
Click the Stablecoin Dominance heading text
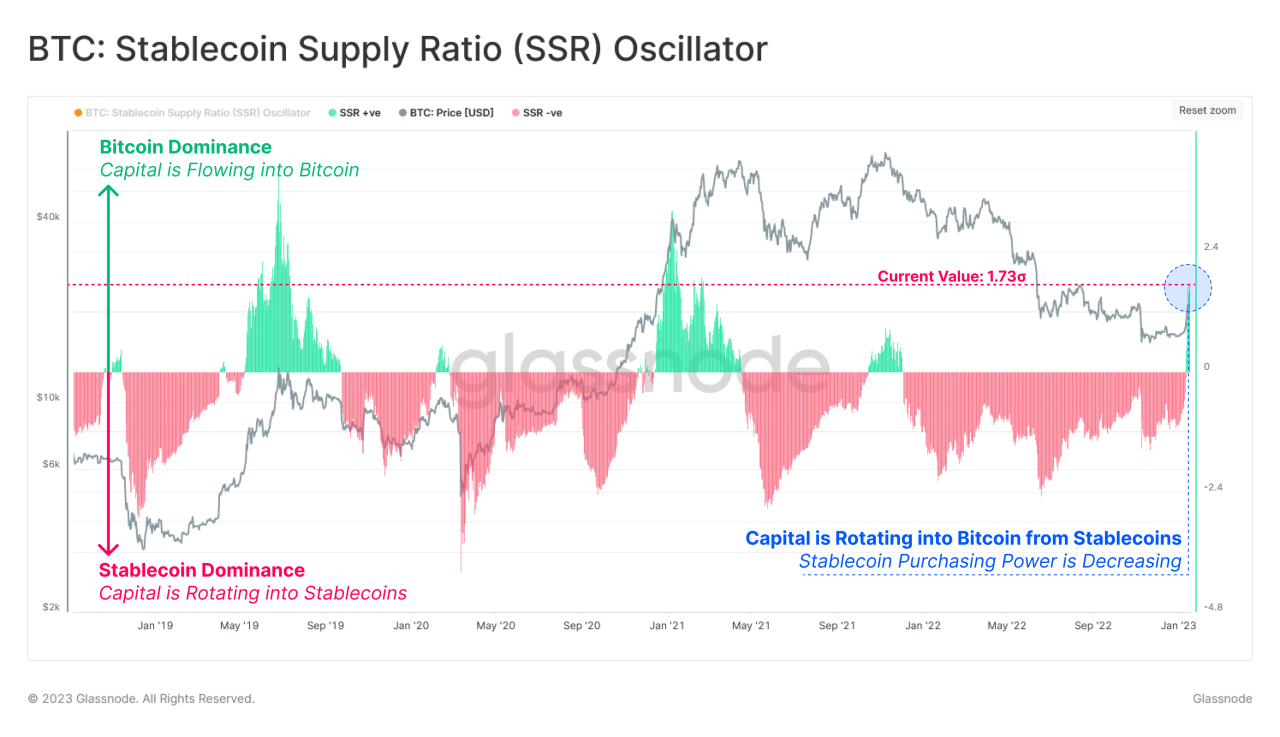tap(201, 570)
